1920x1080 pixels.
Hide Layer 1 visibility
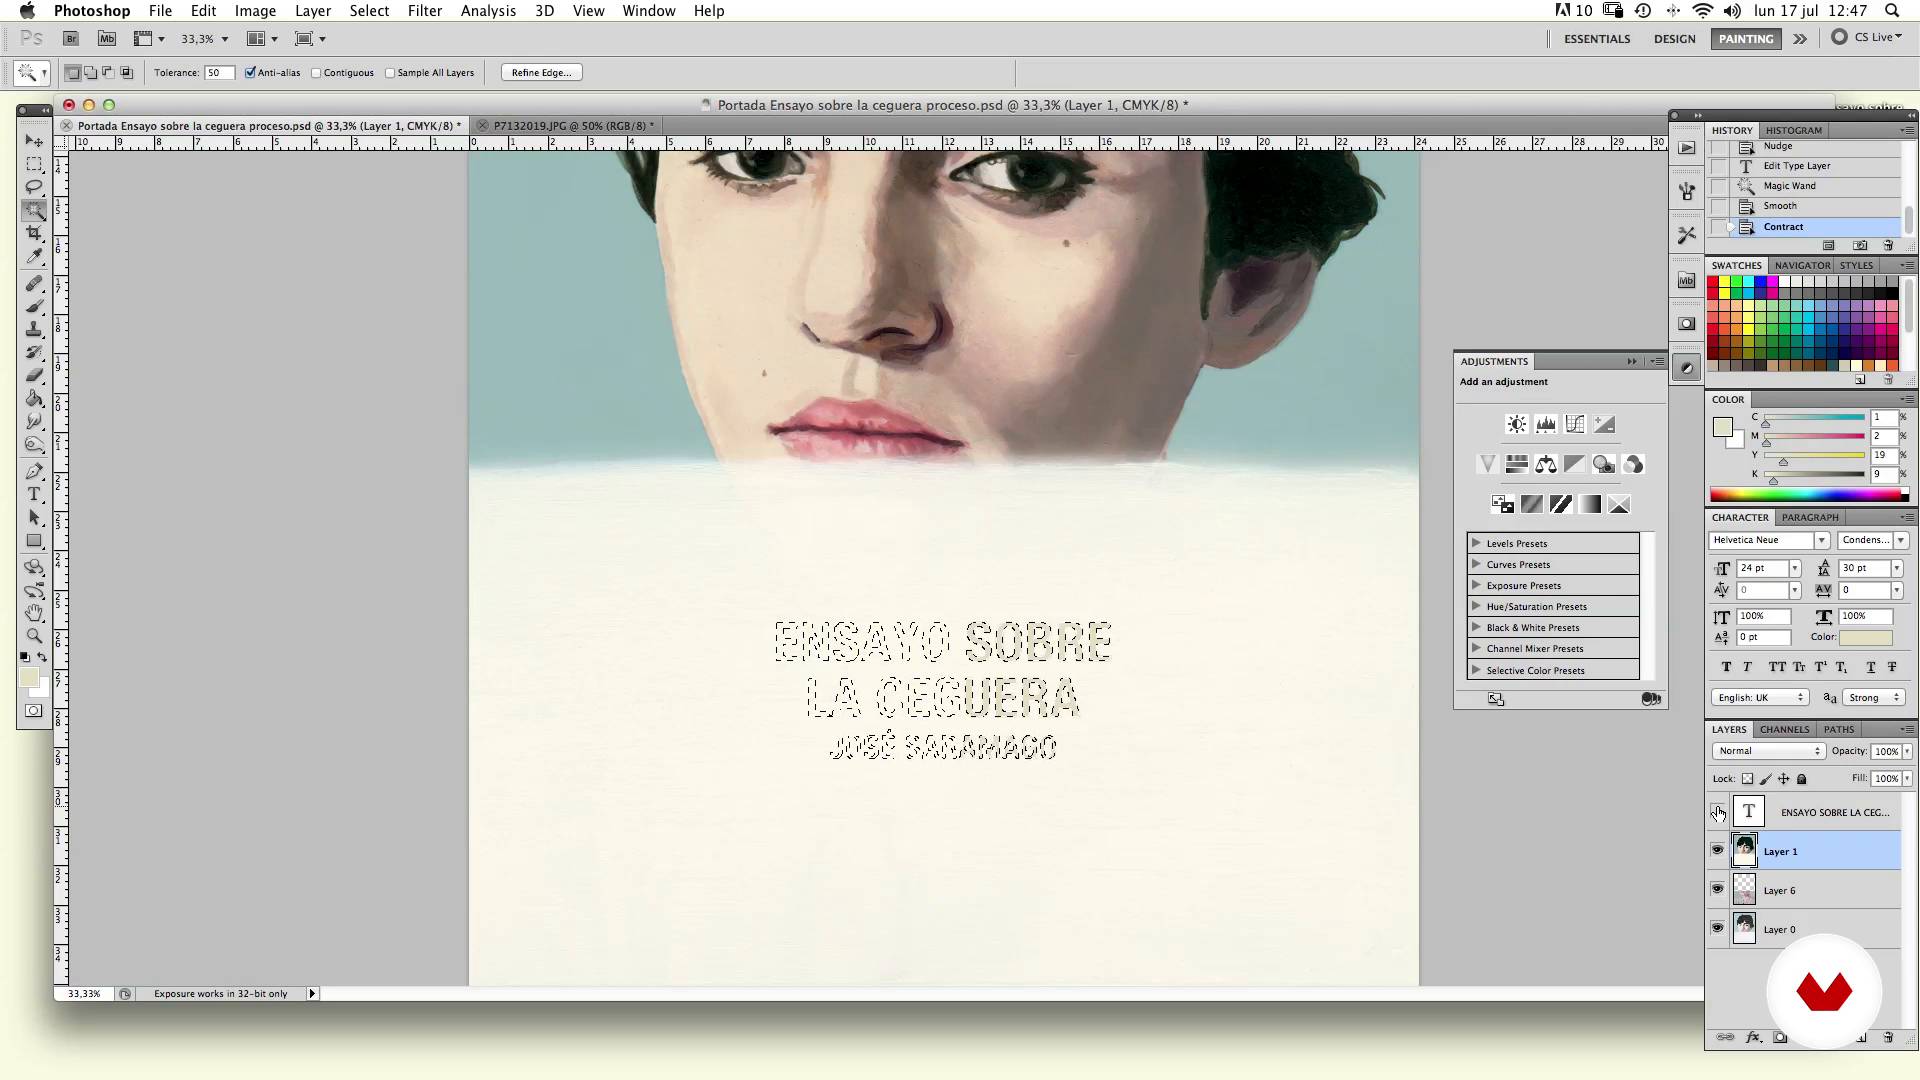click(x=1718, y=850)
